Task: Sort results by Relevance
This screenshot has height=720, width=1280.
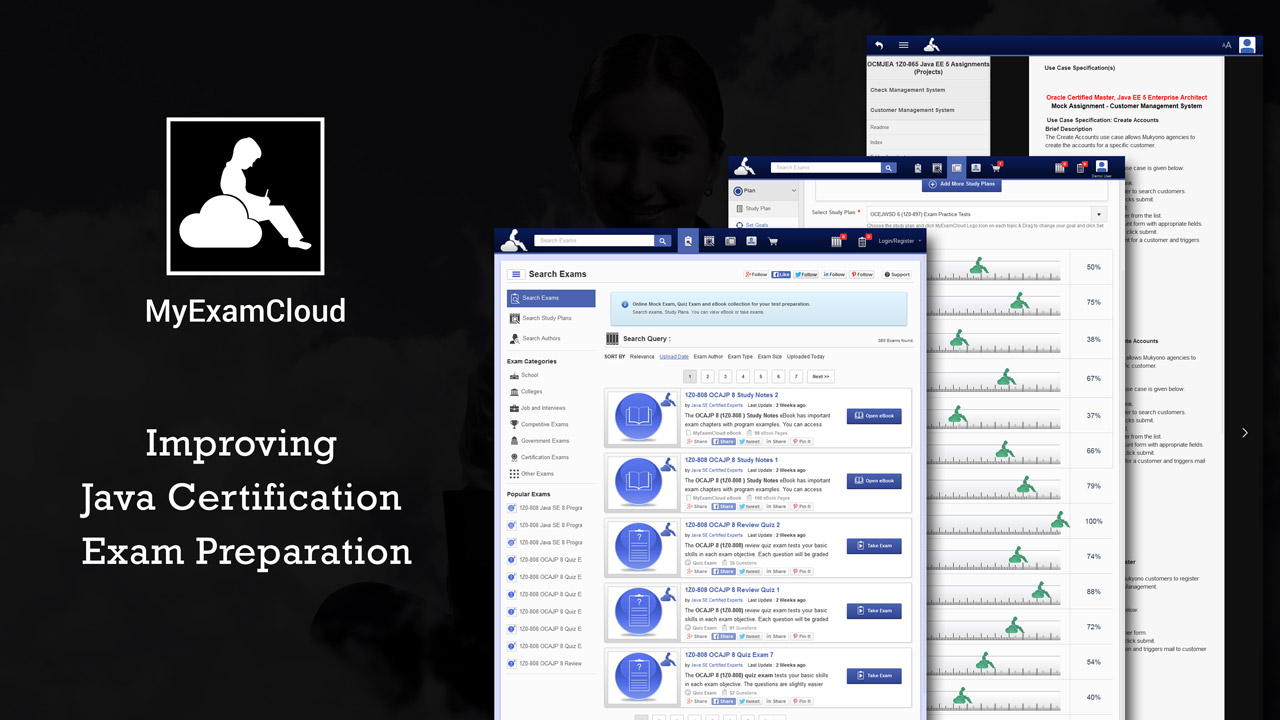Action: (x=642, y=357)
